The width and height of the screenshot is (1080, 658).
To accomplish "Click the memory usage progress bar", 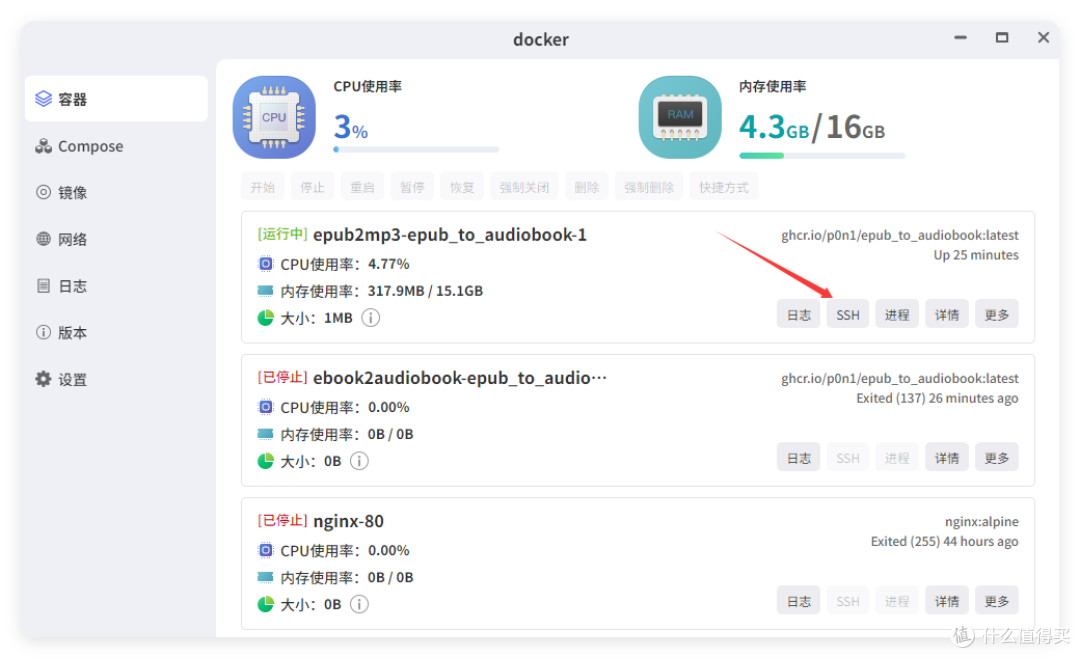I will [x=822, y=156].
